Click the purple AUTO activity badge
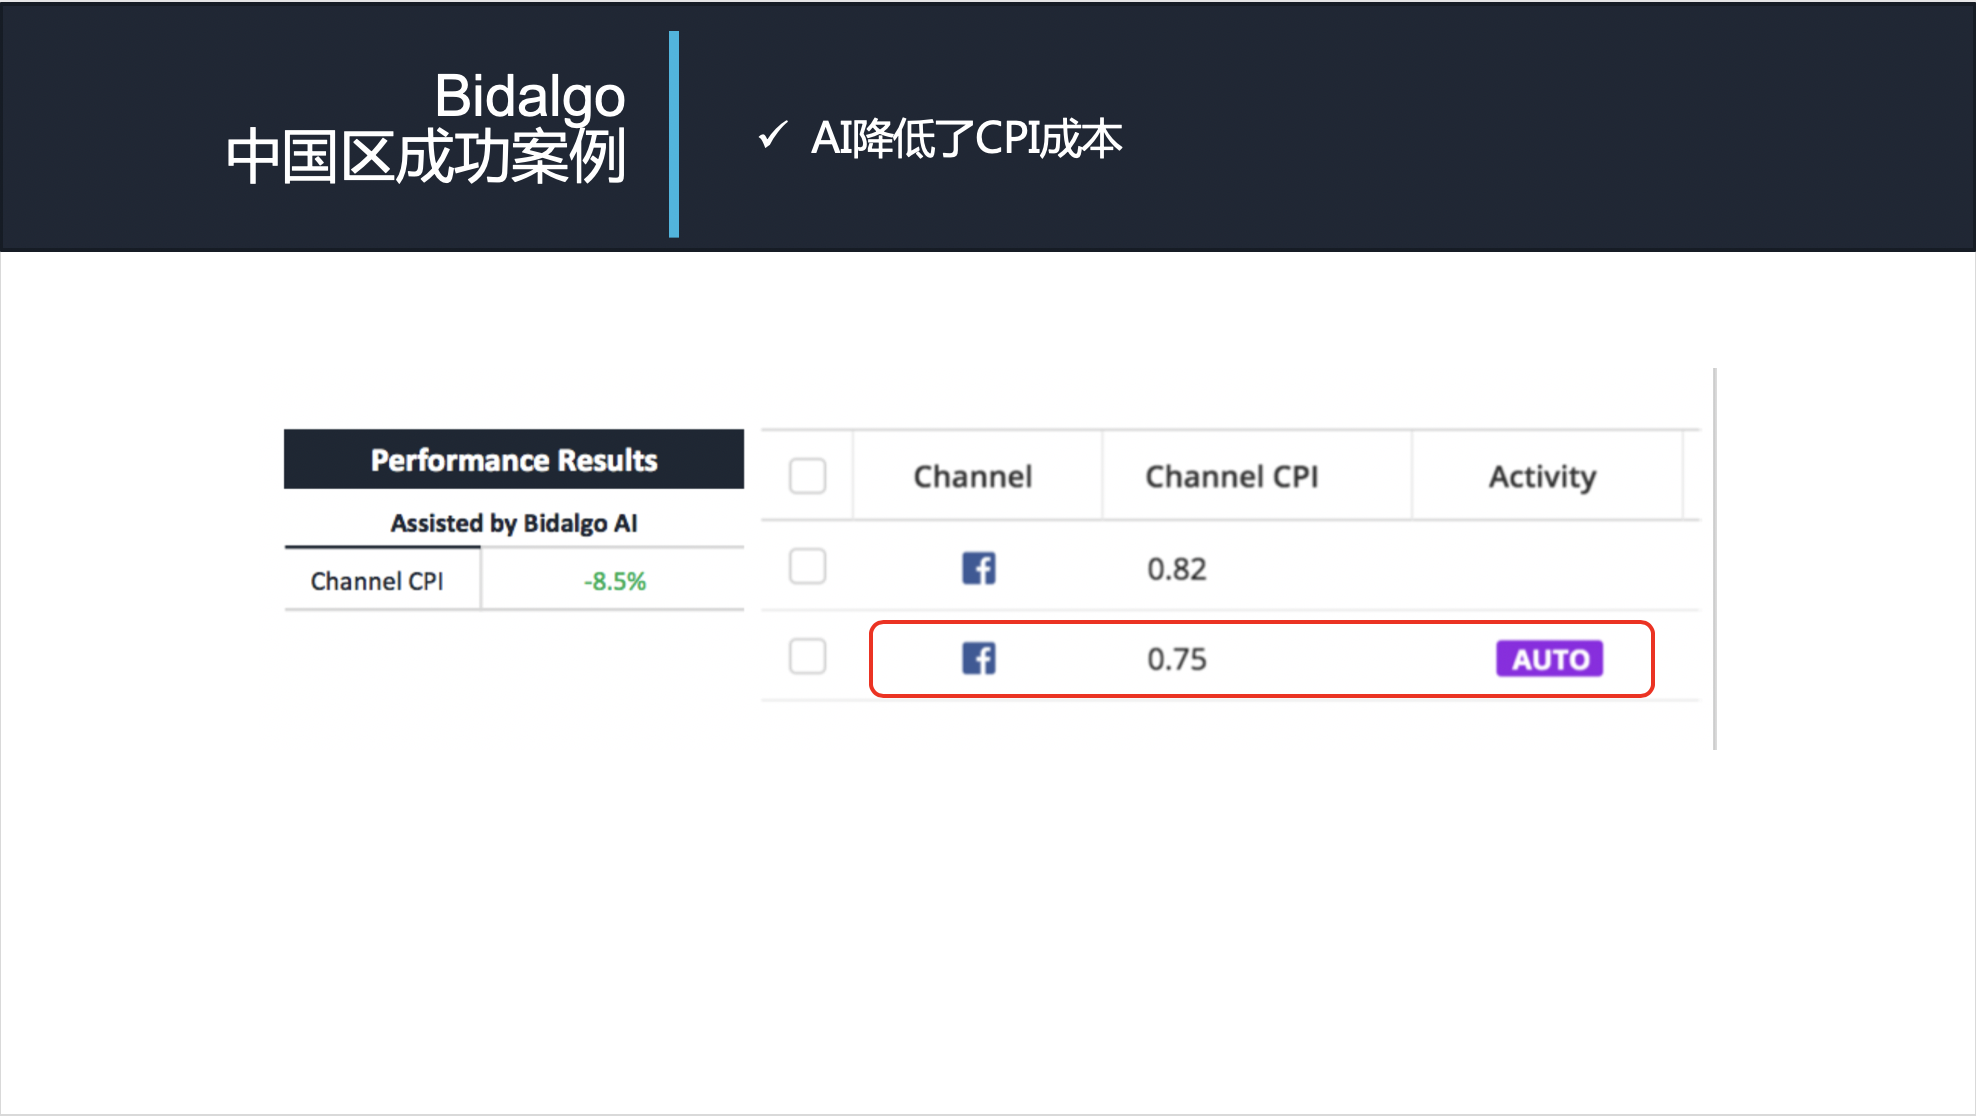 1549,659
